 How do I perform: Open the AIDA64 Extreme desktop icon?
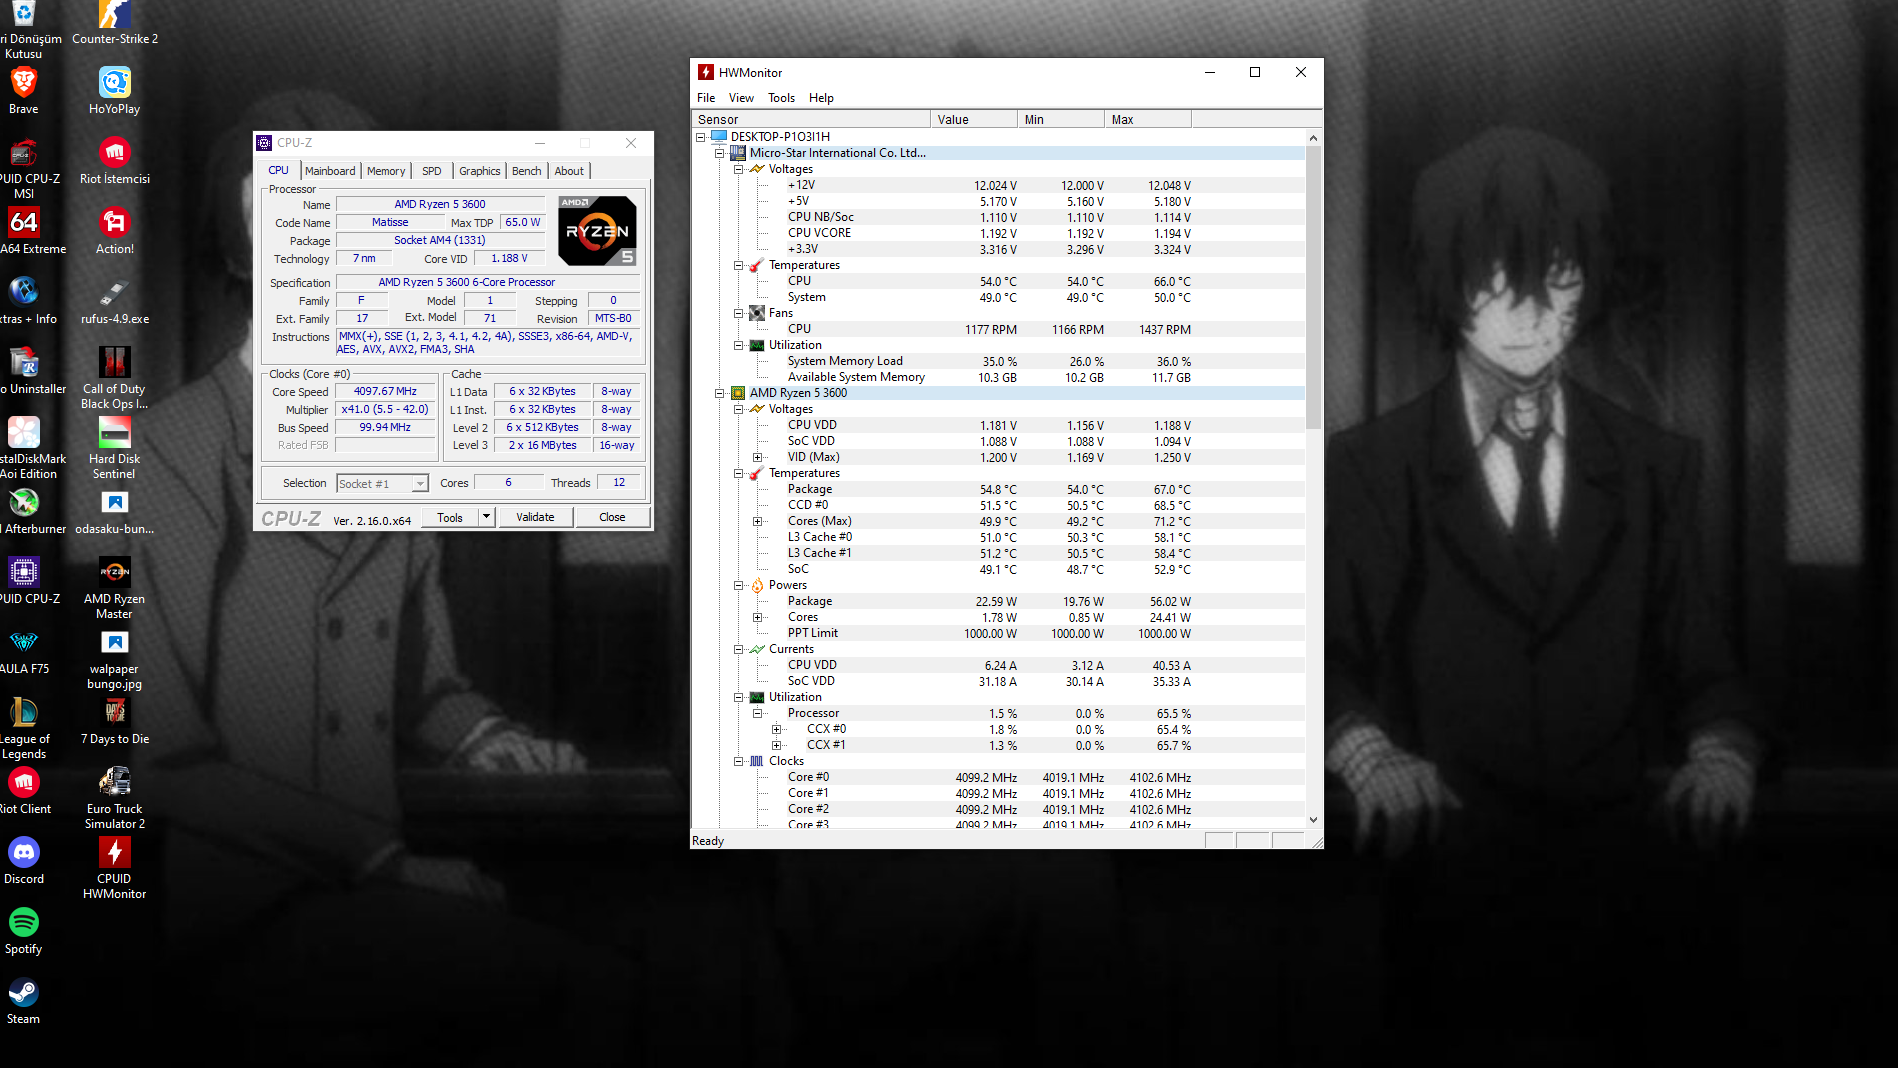coord(23,230)
